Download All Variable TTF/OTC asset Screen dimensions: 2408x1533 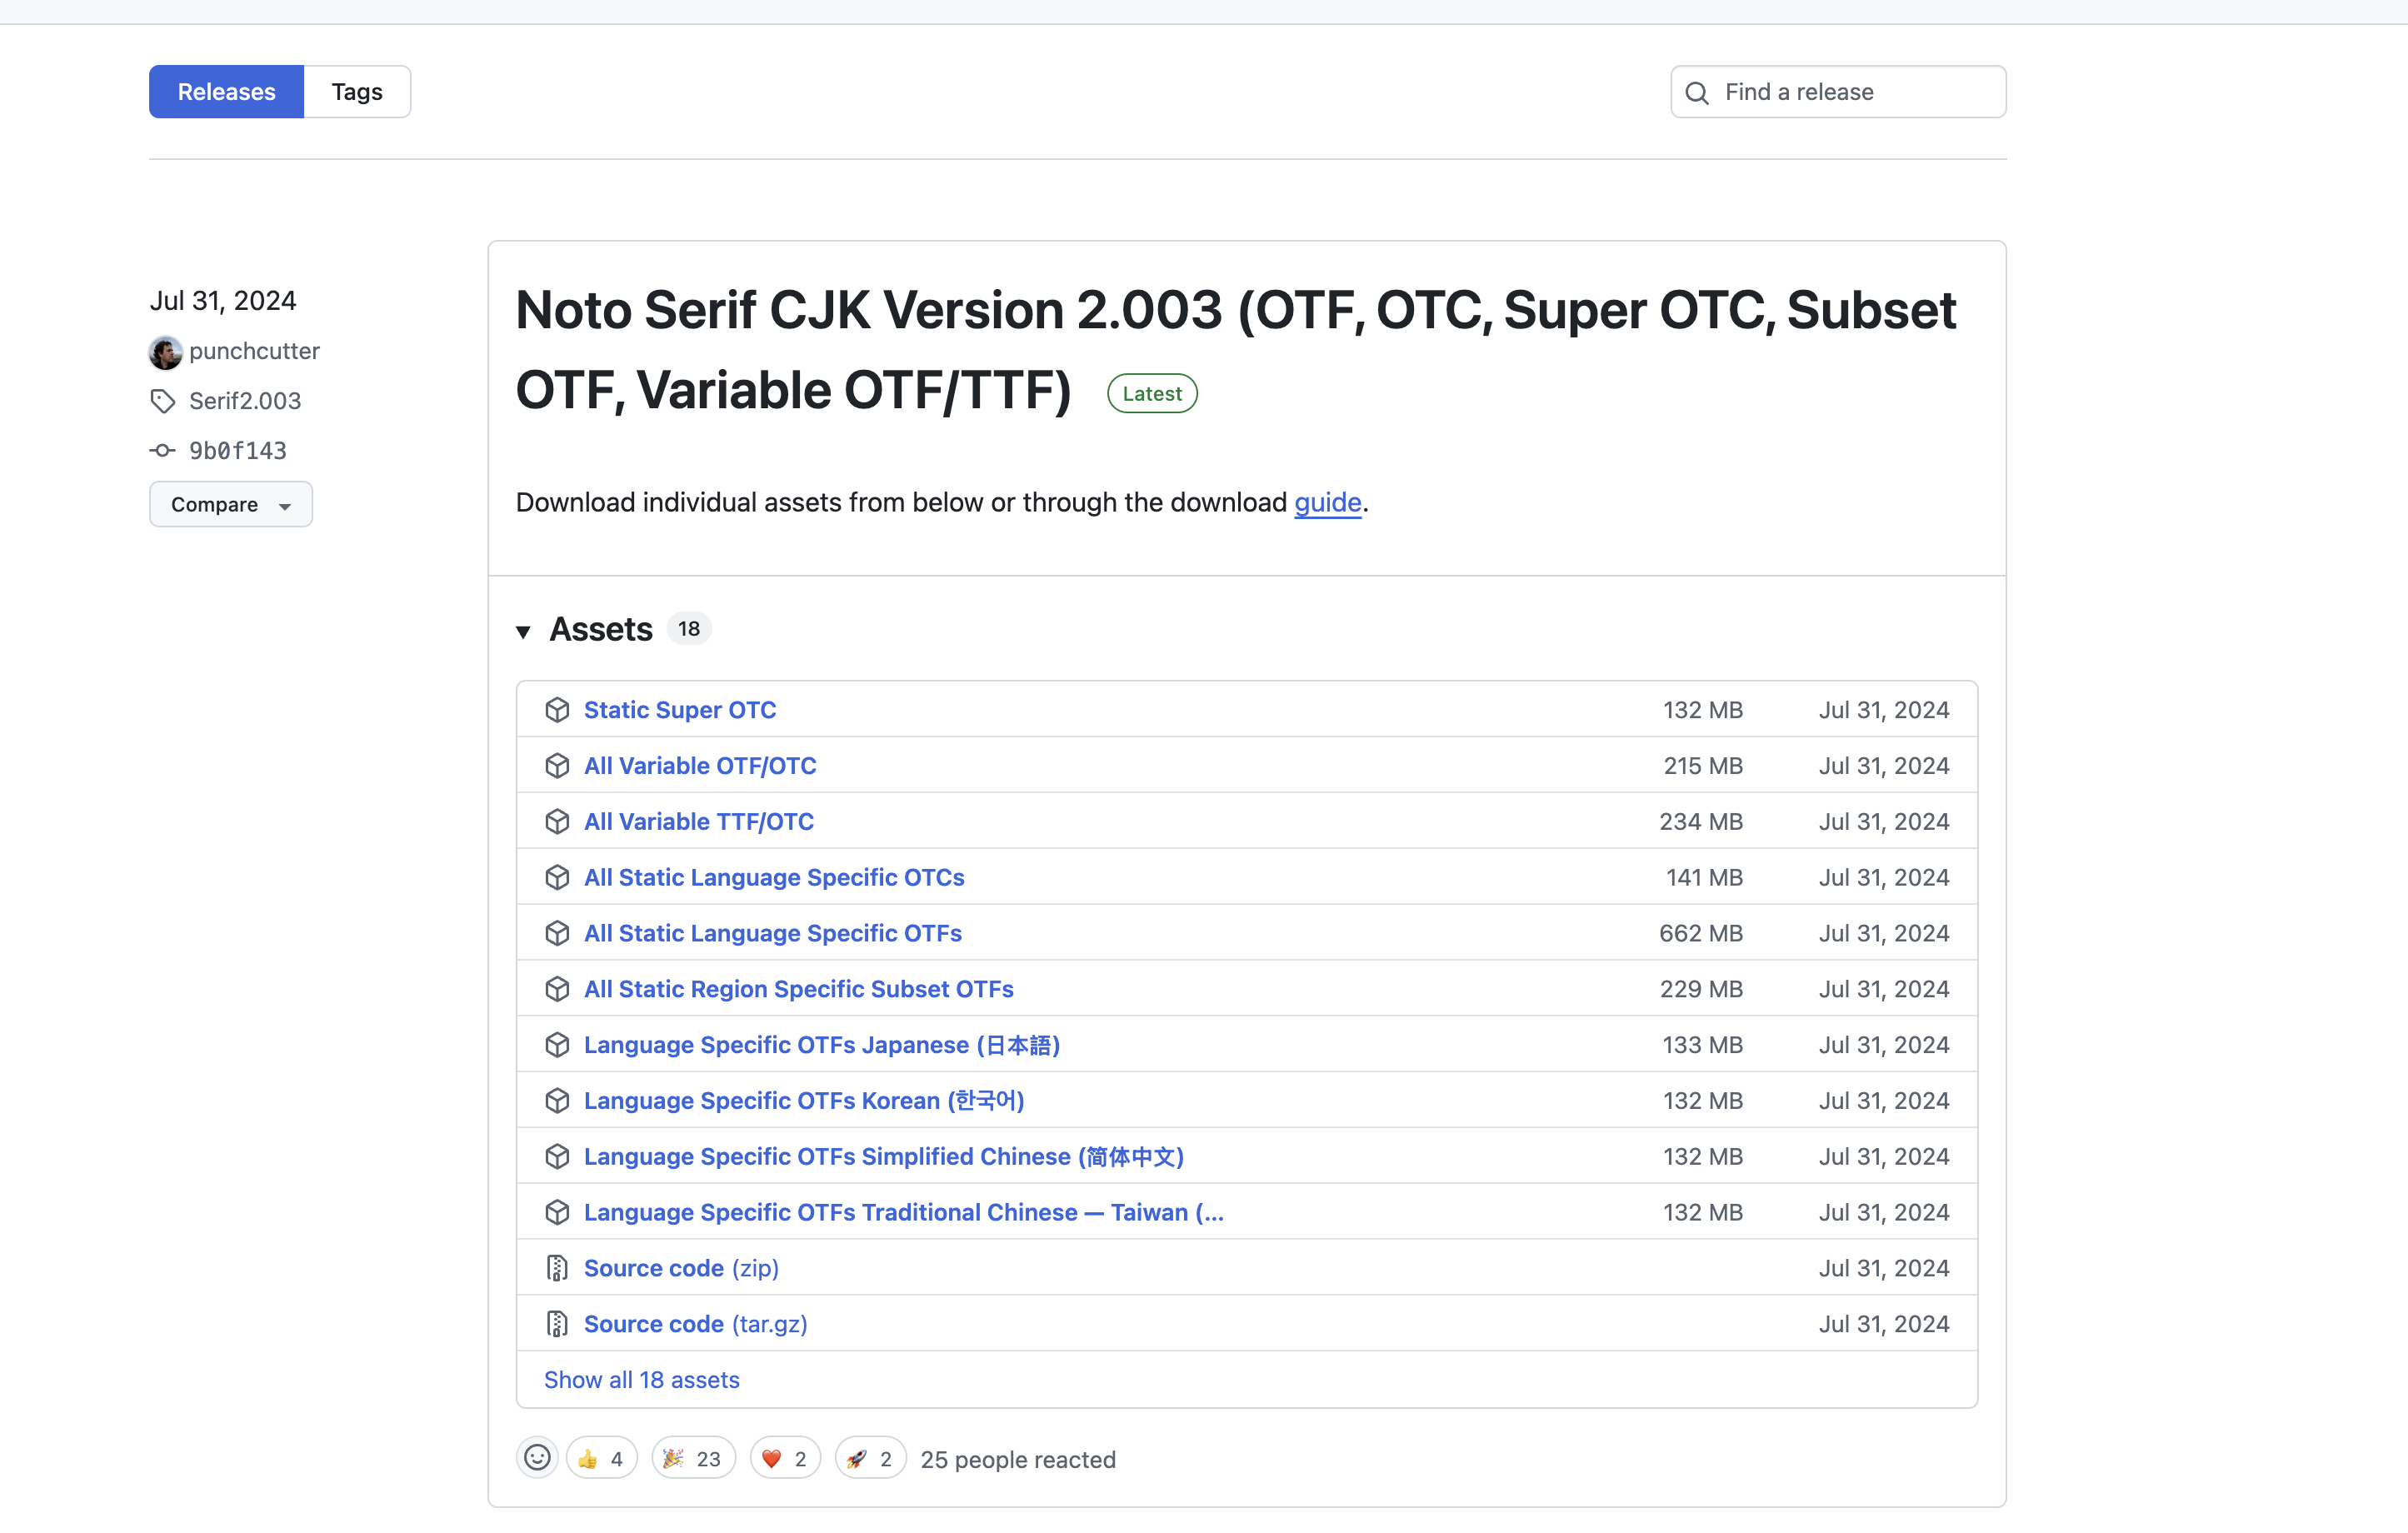699,822
